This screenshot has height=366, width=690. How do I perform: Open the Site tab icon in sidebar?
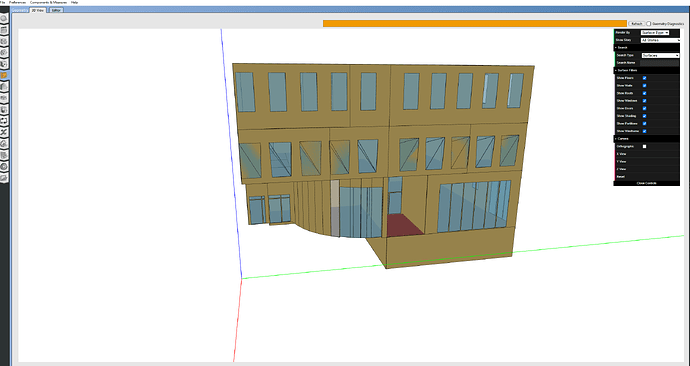4,18
